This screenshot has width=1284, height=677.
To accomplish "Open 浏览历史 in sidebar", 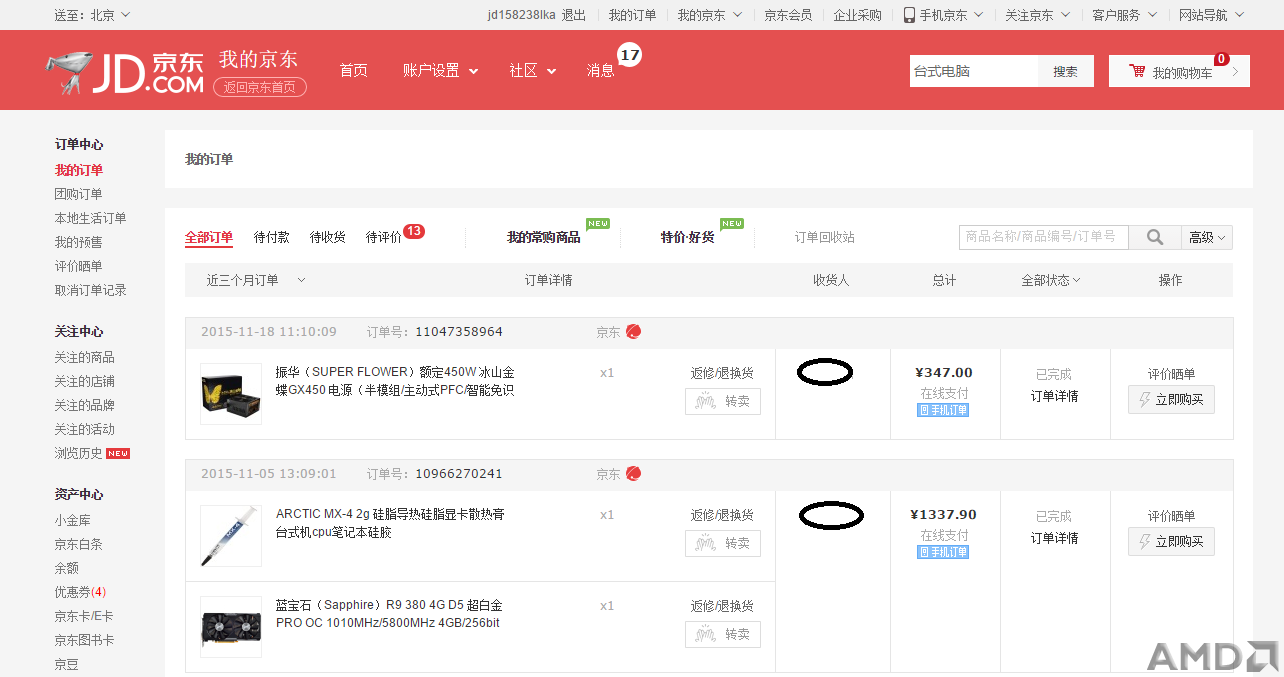I will pyautogui.click(x=79, y=453).
